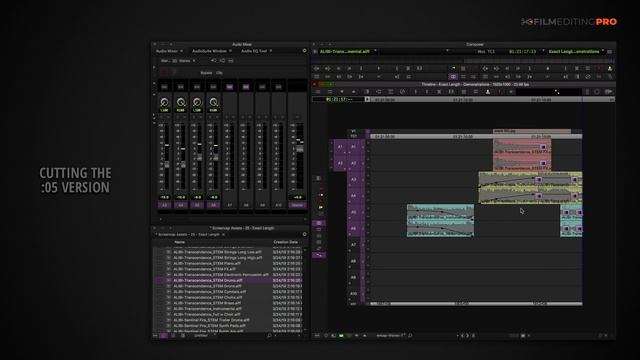
Task: Select the purple text view icon in bin footer
Action: pos(164,336)
